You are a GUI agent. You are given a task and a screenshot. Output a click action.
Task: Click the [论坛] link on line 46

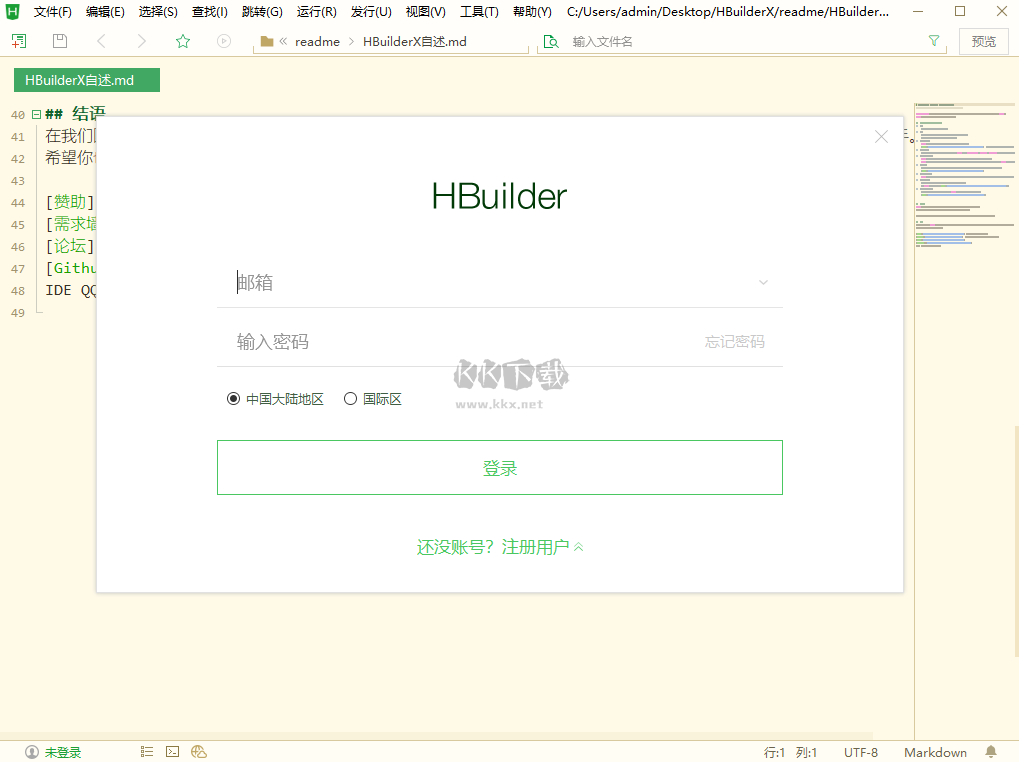(70, 246)
